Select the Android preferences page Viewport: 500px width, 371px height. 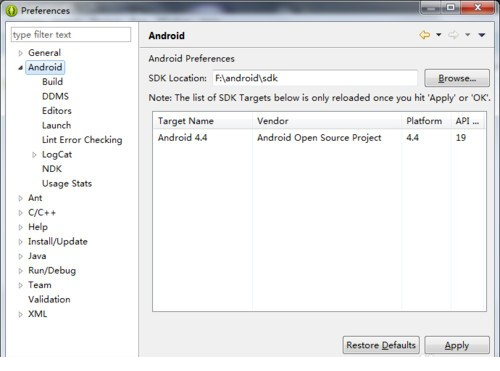click(x=45, y=67)
